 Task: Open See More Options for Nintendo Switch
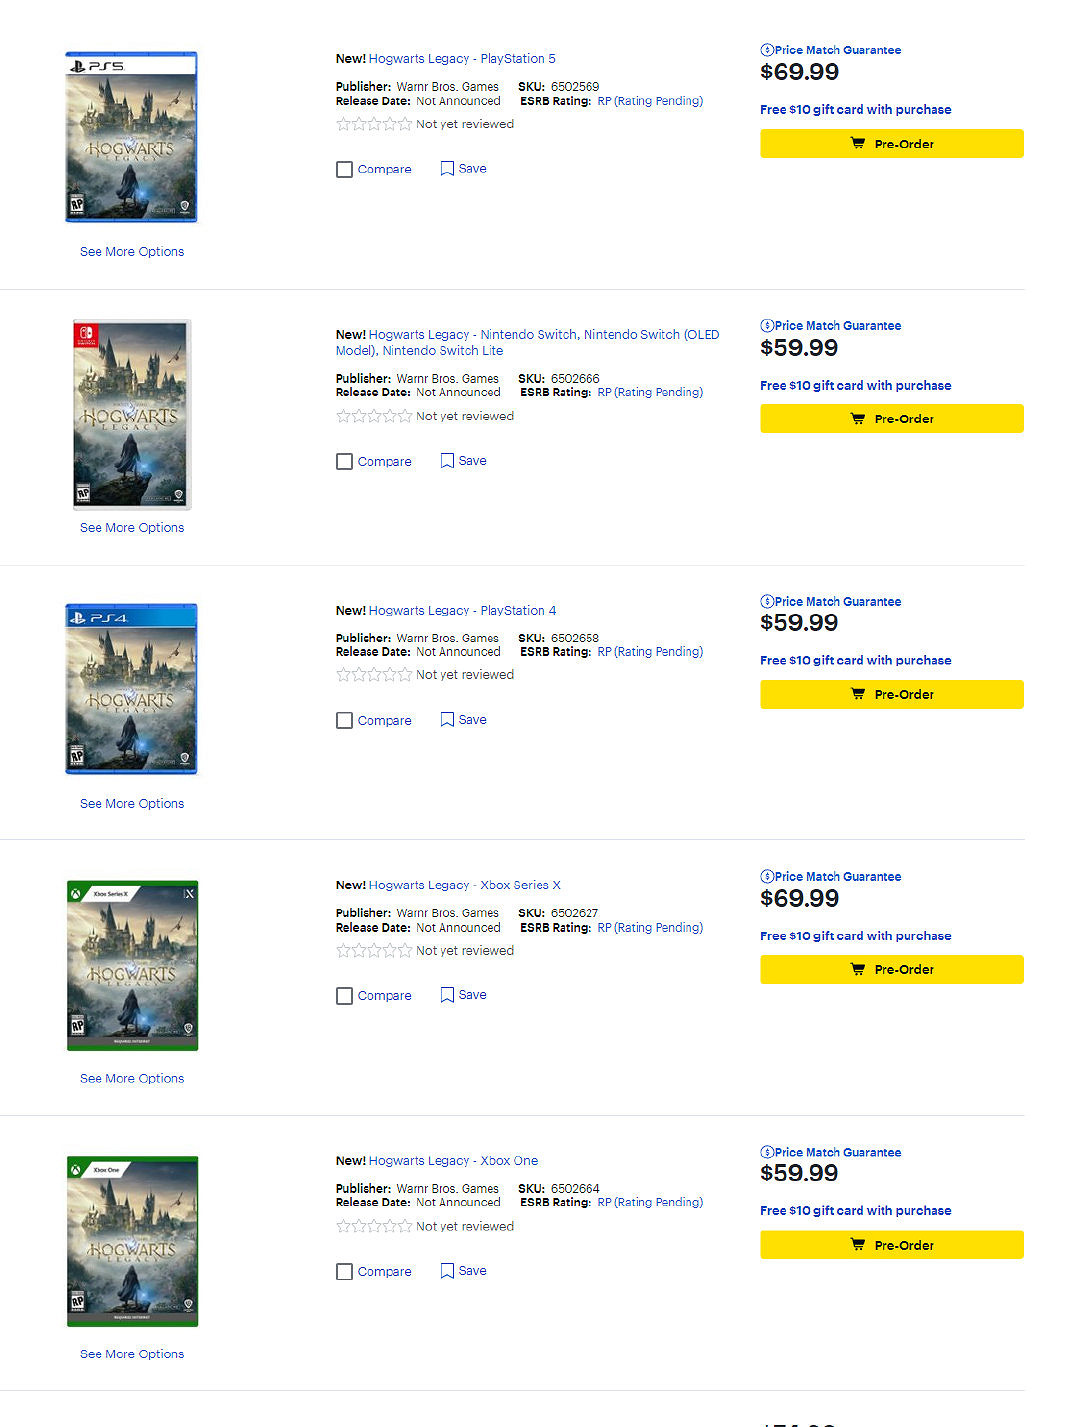coord(132,528)
